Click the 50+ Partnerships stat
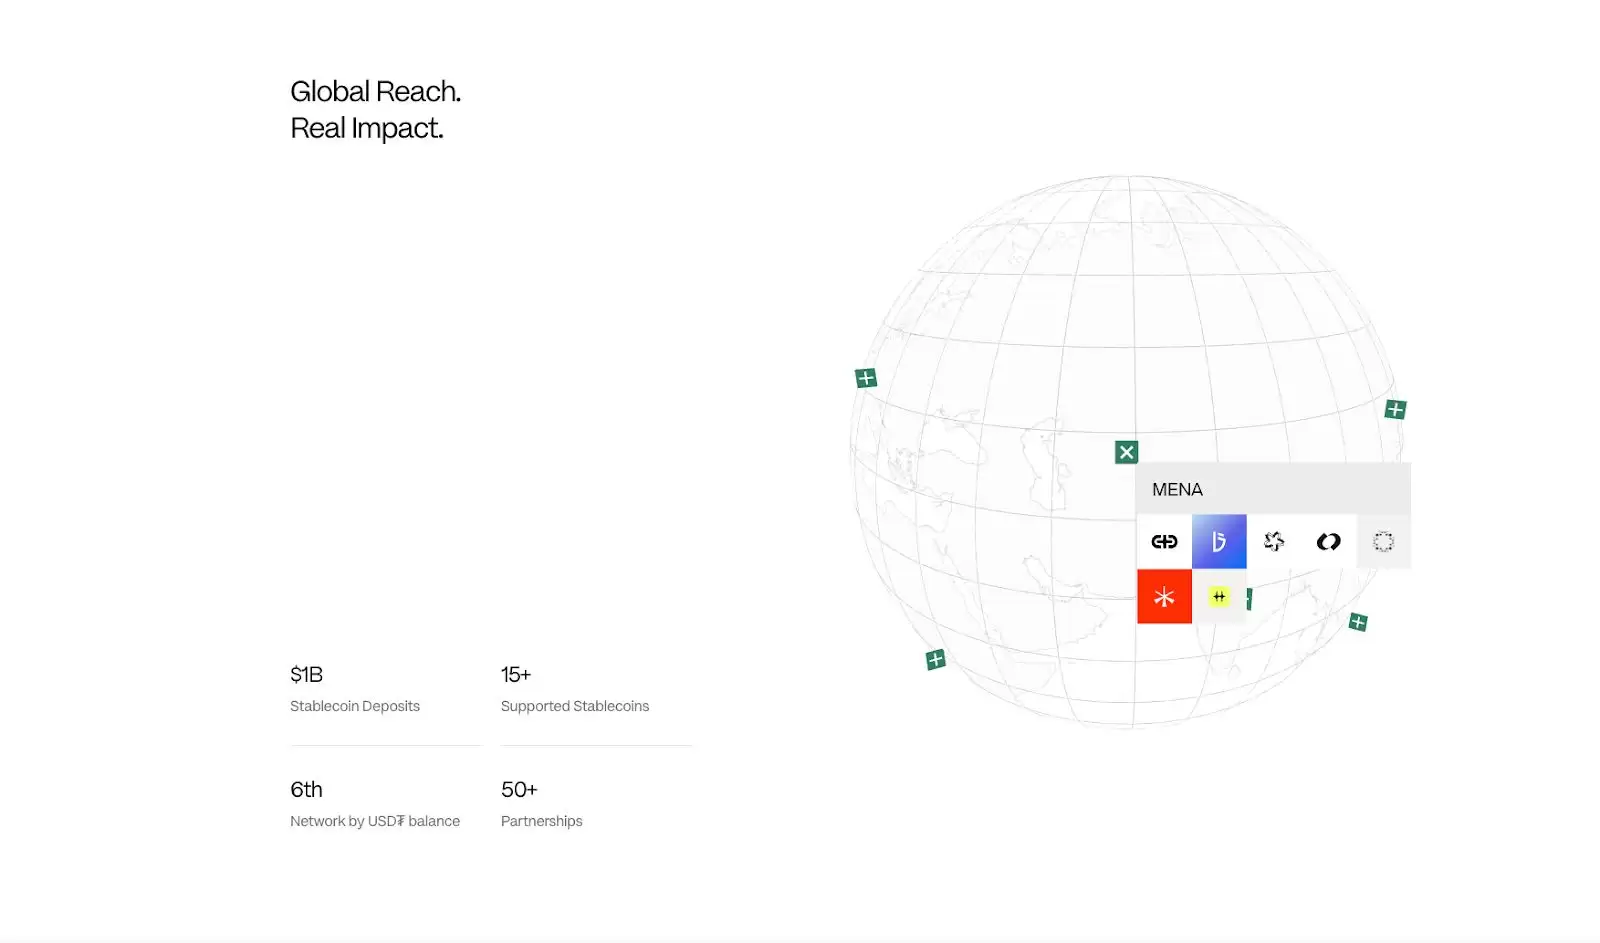 click(x=541, y=804)
